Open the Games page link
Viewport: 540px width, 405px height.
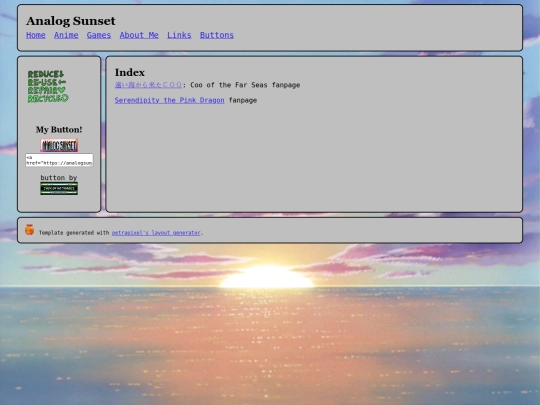(99, 35)
